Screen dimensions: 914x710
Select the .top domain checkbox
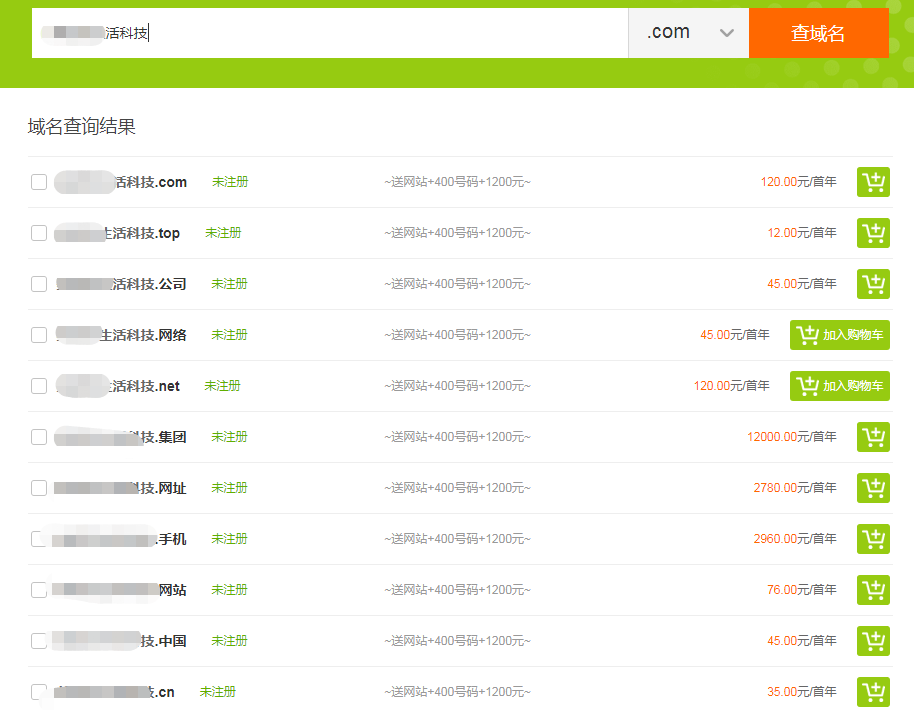39,233
